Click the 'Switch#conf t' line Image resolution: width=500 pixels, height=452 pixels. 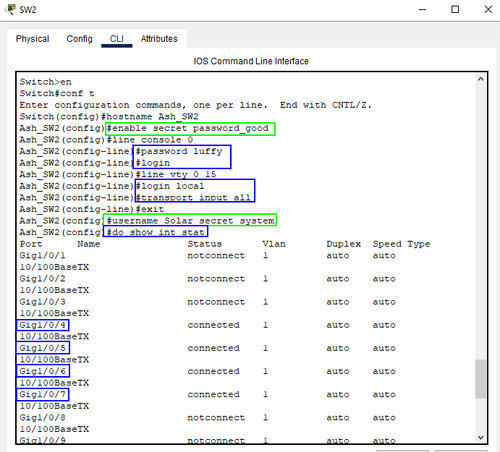[x=57, y=94]
